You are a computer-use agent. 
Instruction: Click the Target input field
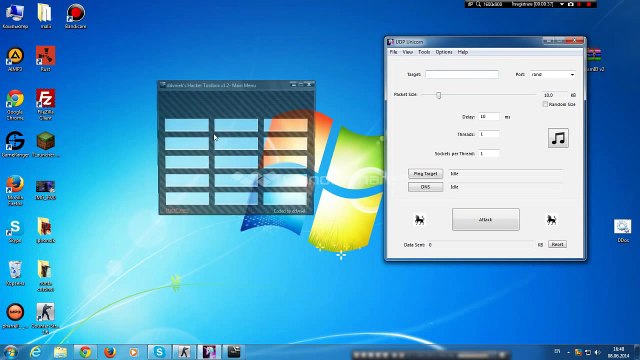pos(462,74)
